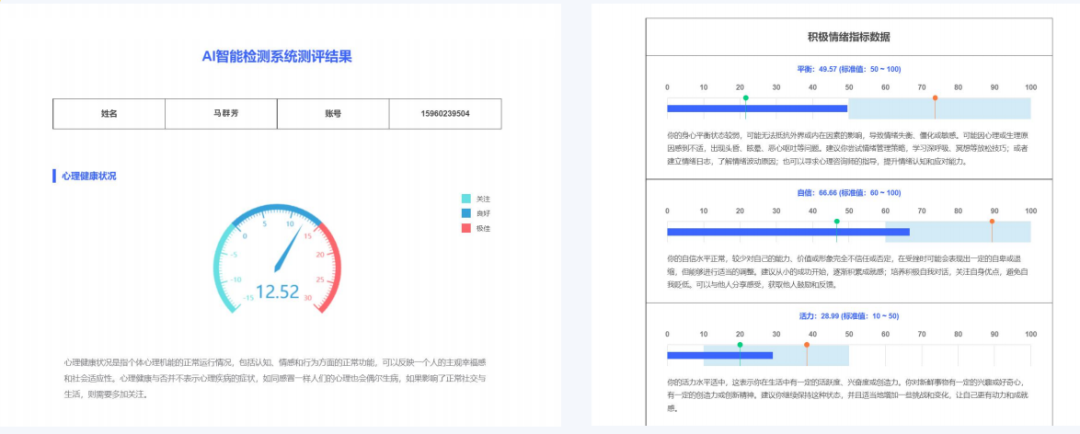Click the paragraph starting 心理健康状况是指个体
Image resolution: width=1080 pixels, height=434 pixels.
(x=275, y=378)
